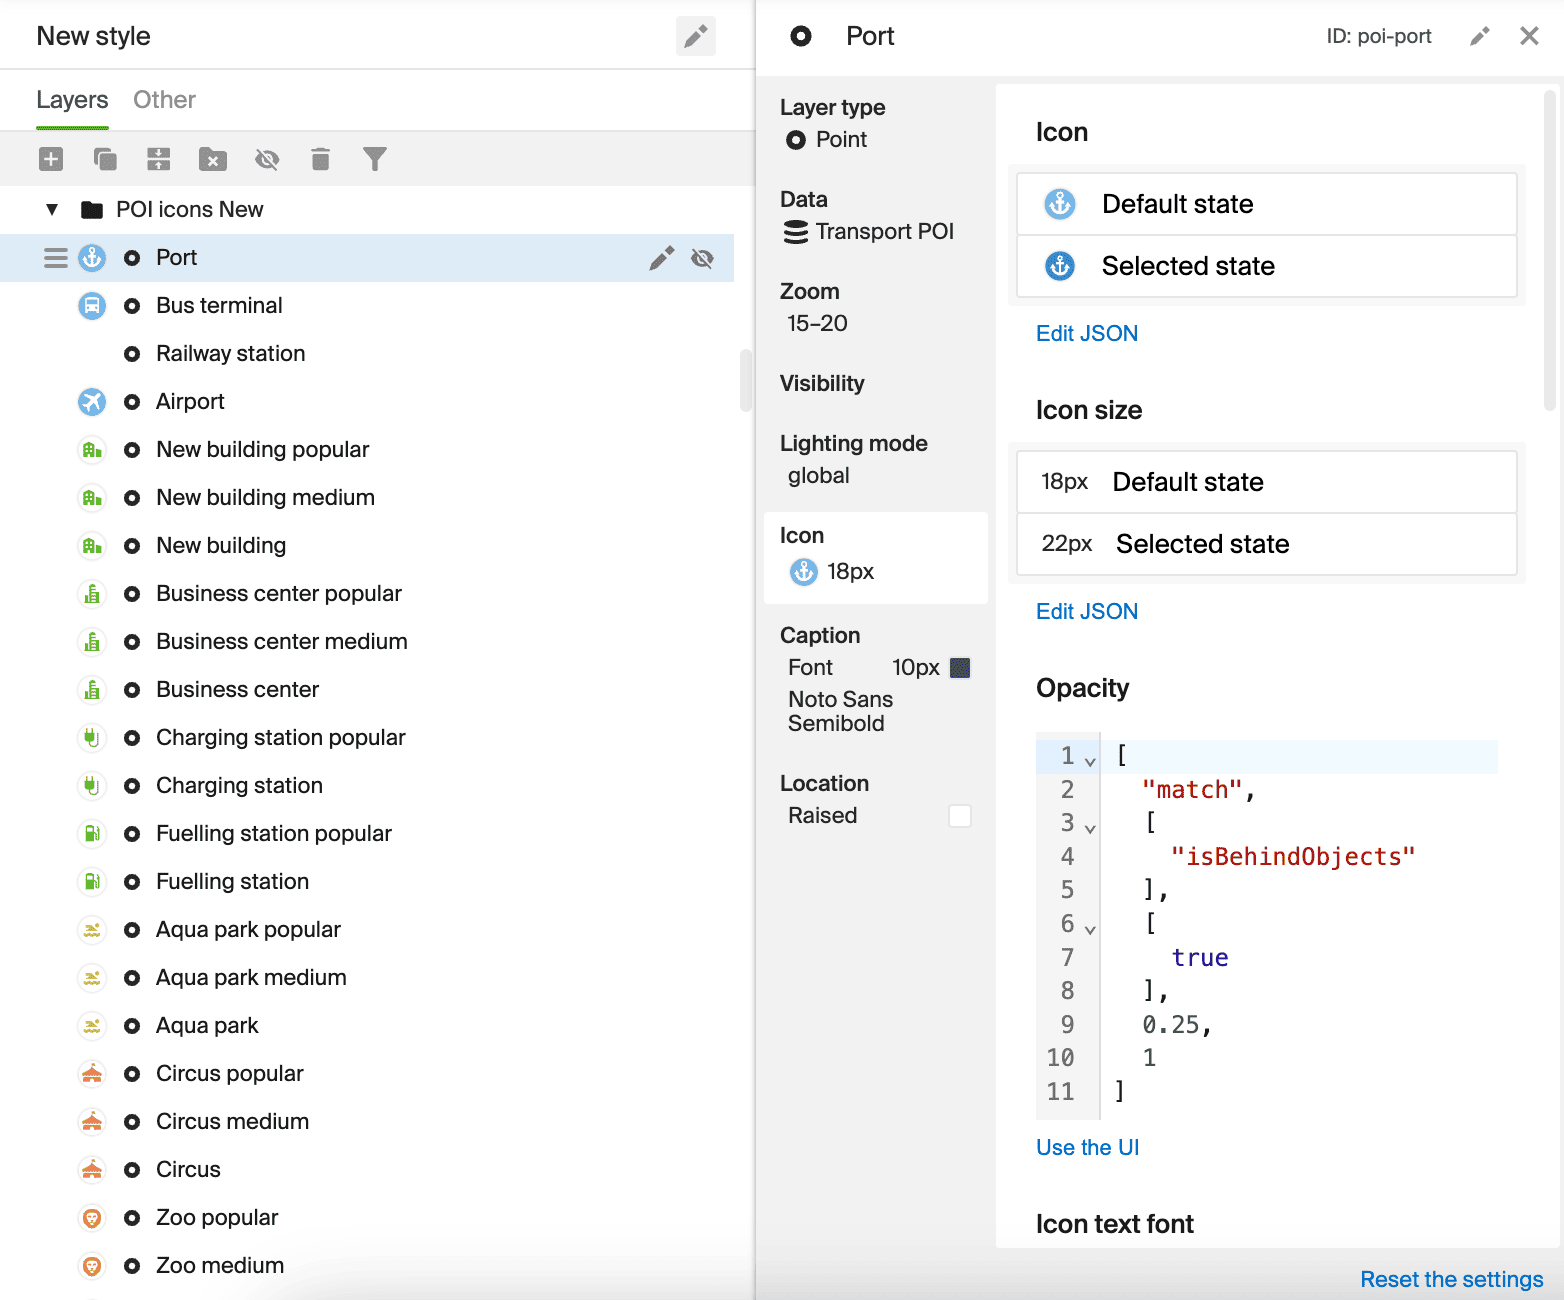Click the add layer plus icon
Screen dimensions: 1564x1300
click(51, 159)
